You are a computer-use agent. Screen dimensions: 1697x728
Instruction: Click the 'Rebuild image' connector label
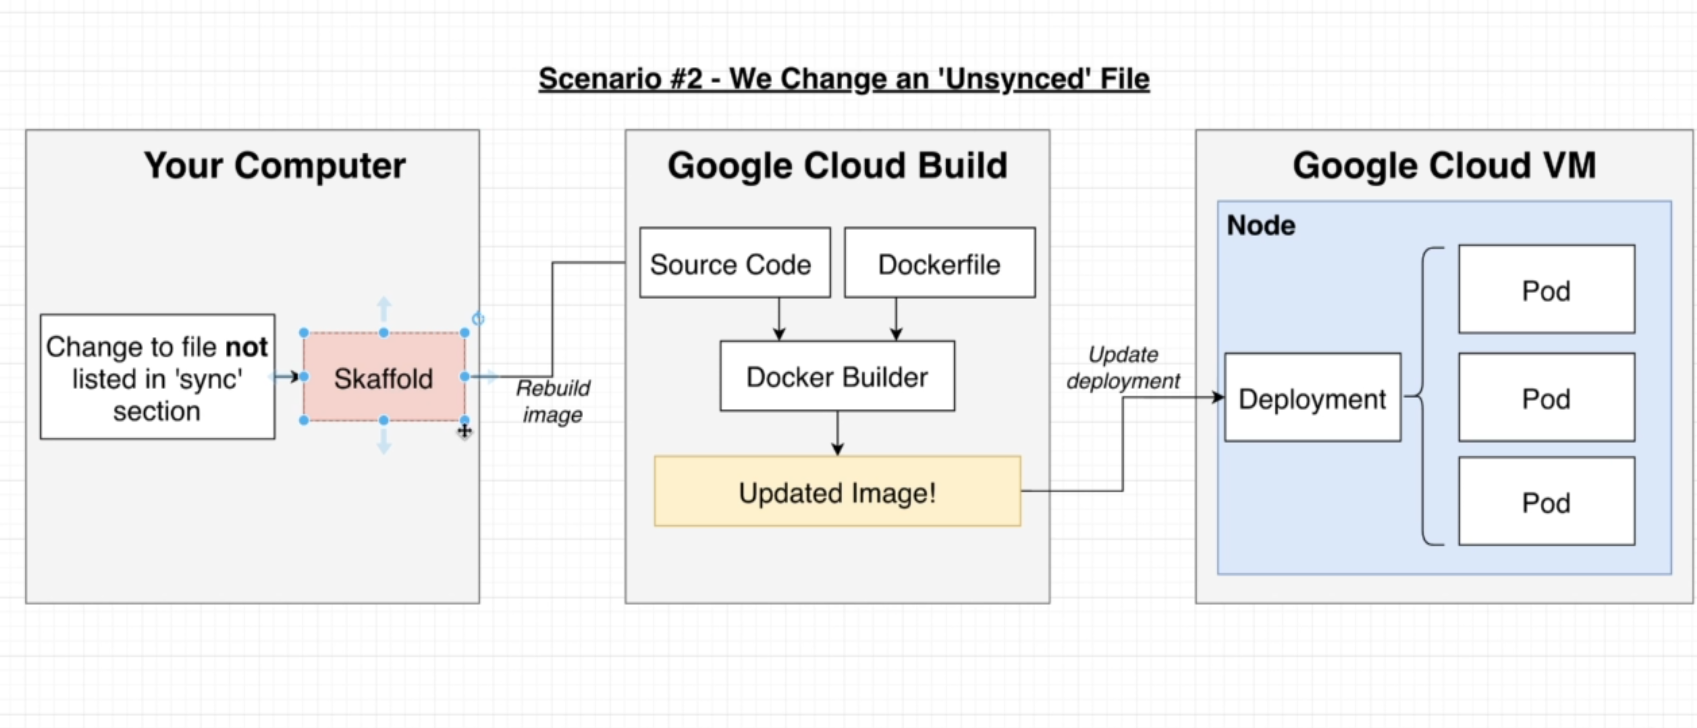(x=553, y=401)
